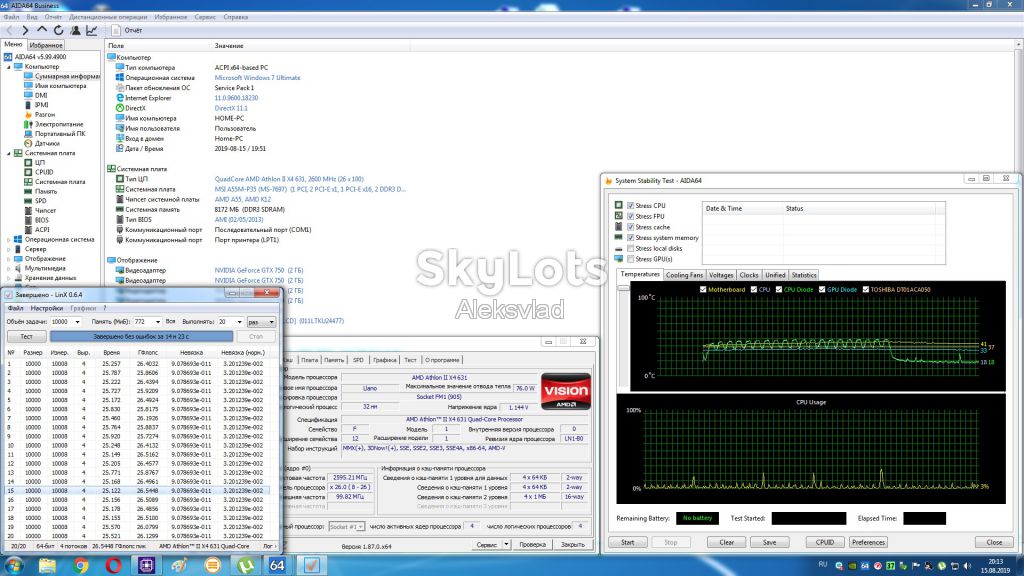Toggle GPU Diode graph checkbox
Screen dimensions: 1024x576
(822, 289)
